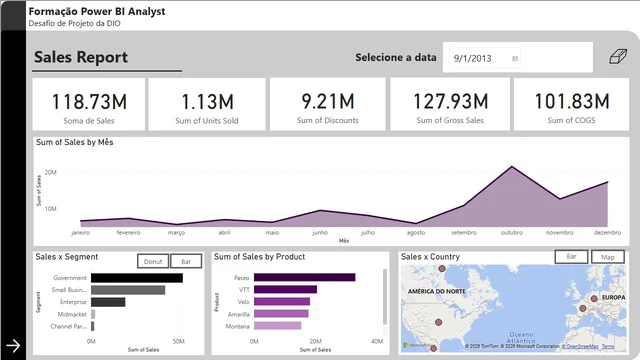Click the 'Sum of Sales by Product' title

click(x=260, y=257)
